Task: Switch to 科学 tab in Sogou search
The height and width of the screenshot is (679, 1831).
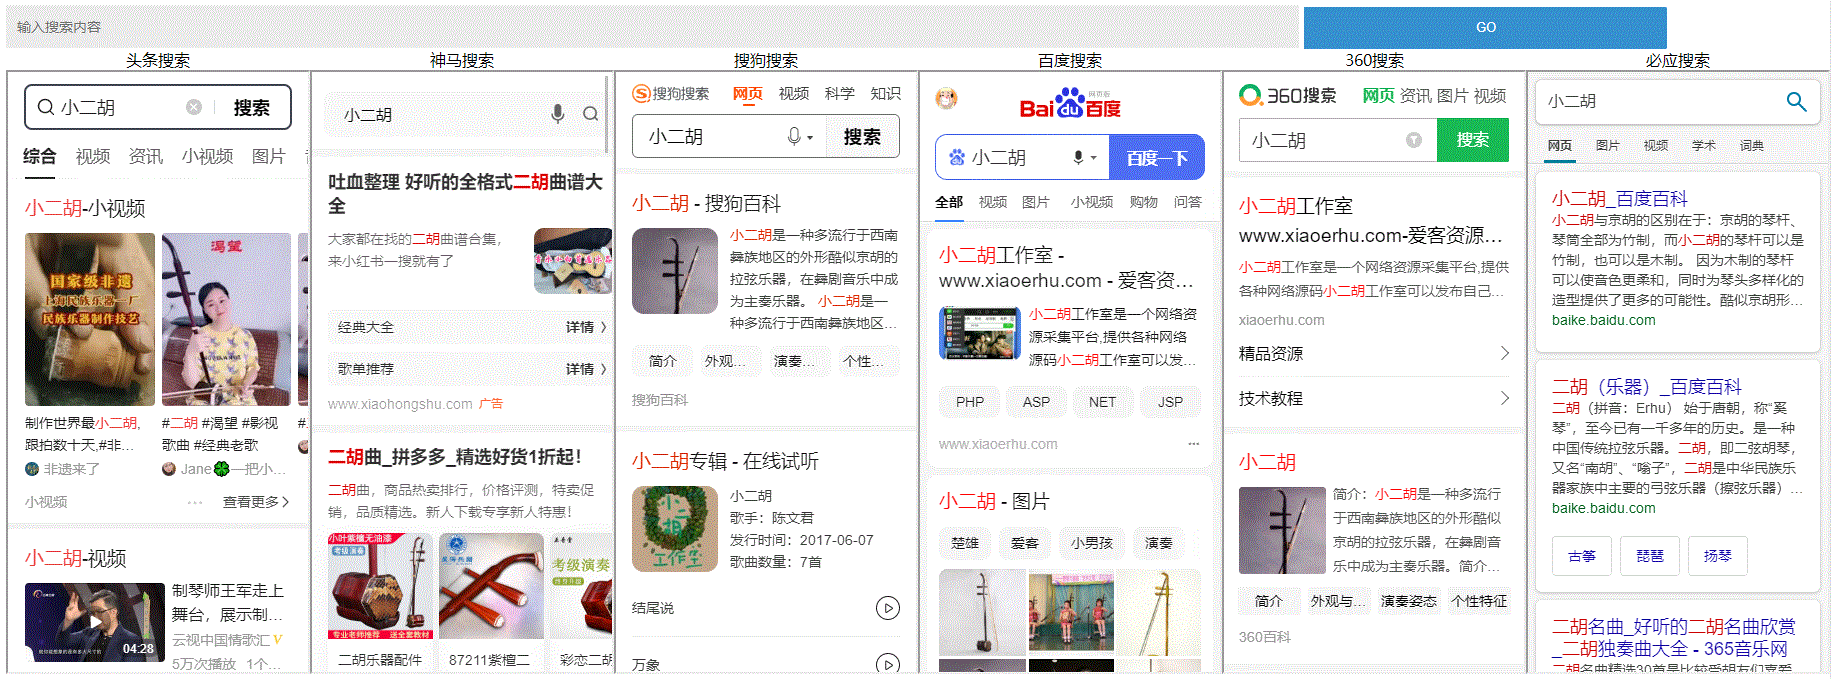Action: [840, 94]
